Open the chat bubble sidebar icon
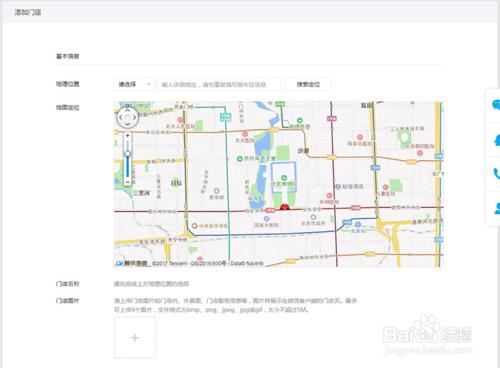Image resolution: width=500 pixels, height=368 pixels. pos(496,105)
